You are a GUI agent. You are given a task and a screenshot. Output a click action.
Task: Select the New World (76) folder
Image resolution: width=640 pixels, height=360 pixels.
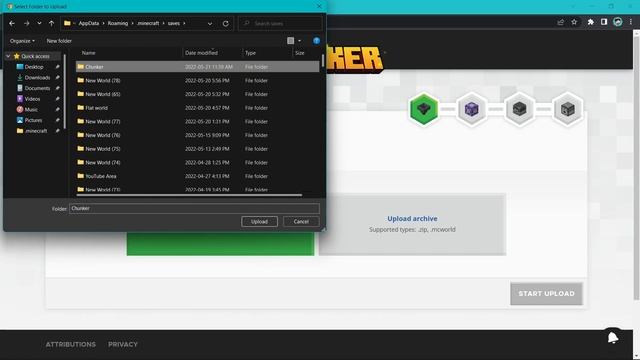[198, 135]
